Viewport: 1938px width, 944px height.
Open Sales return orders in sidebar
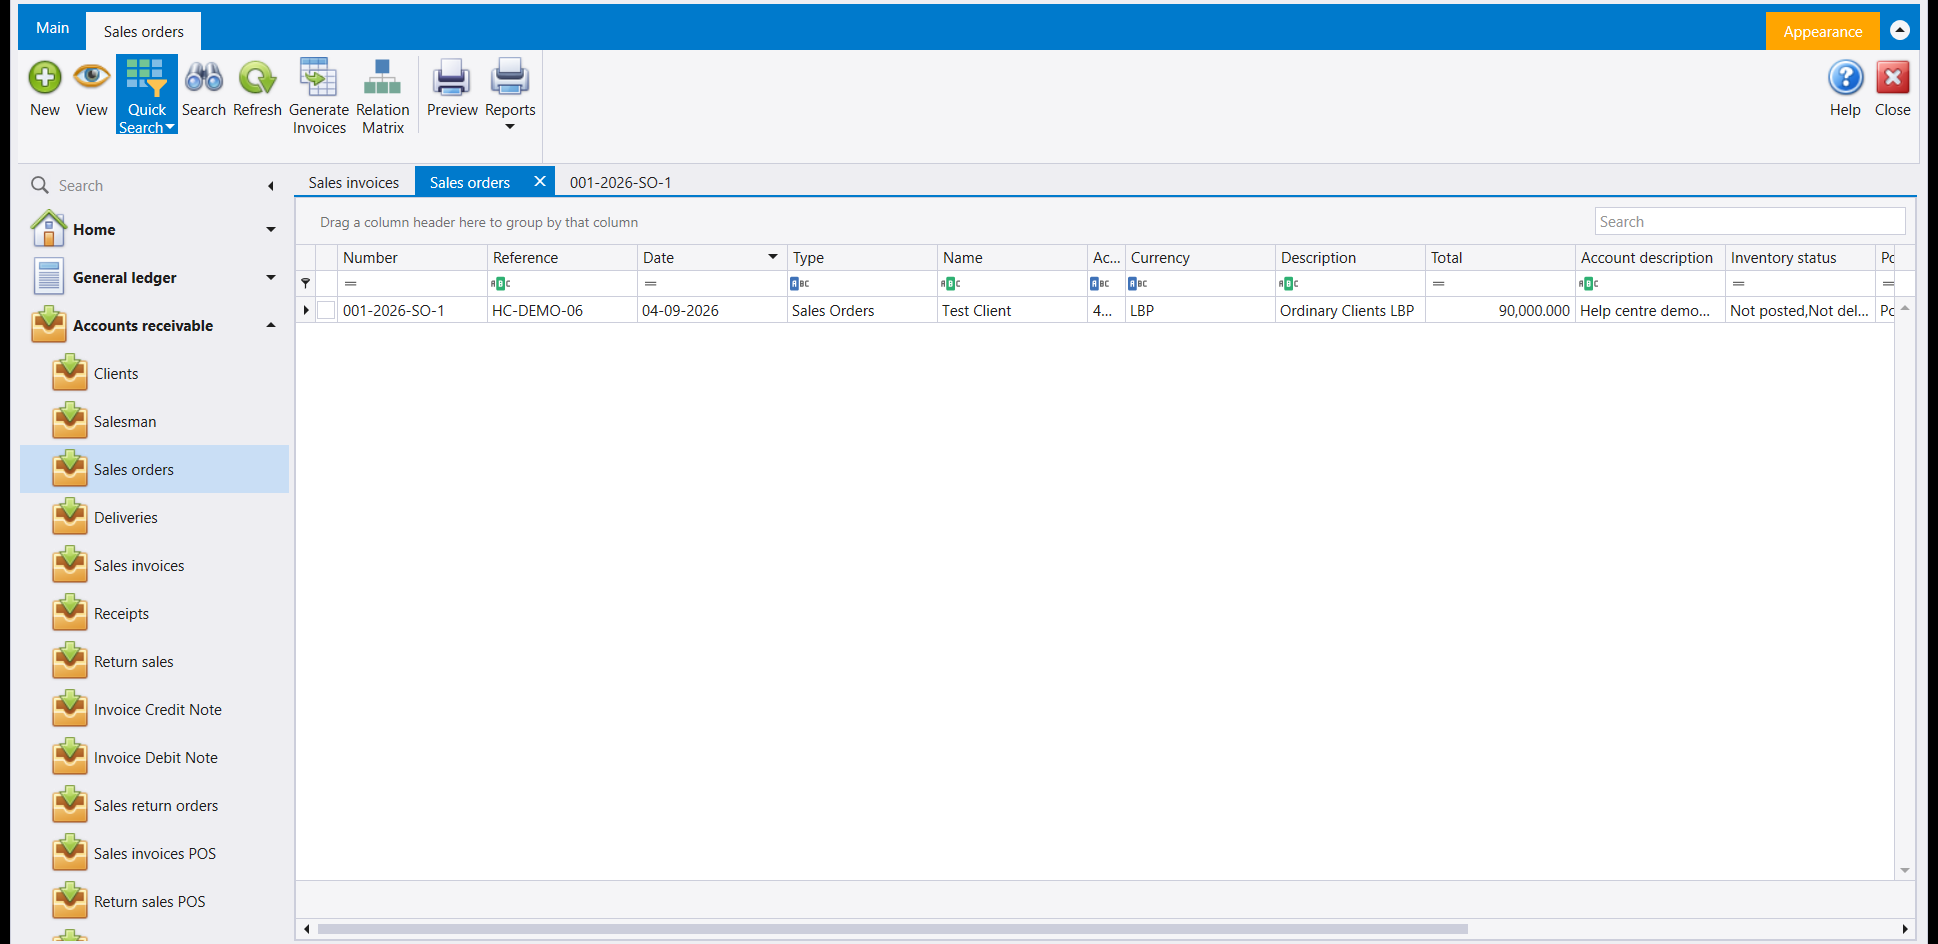click(x=154, y=806)
